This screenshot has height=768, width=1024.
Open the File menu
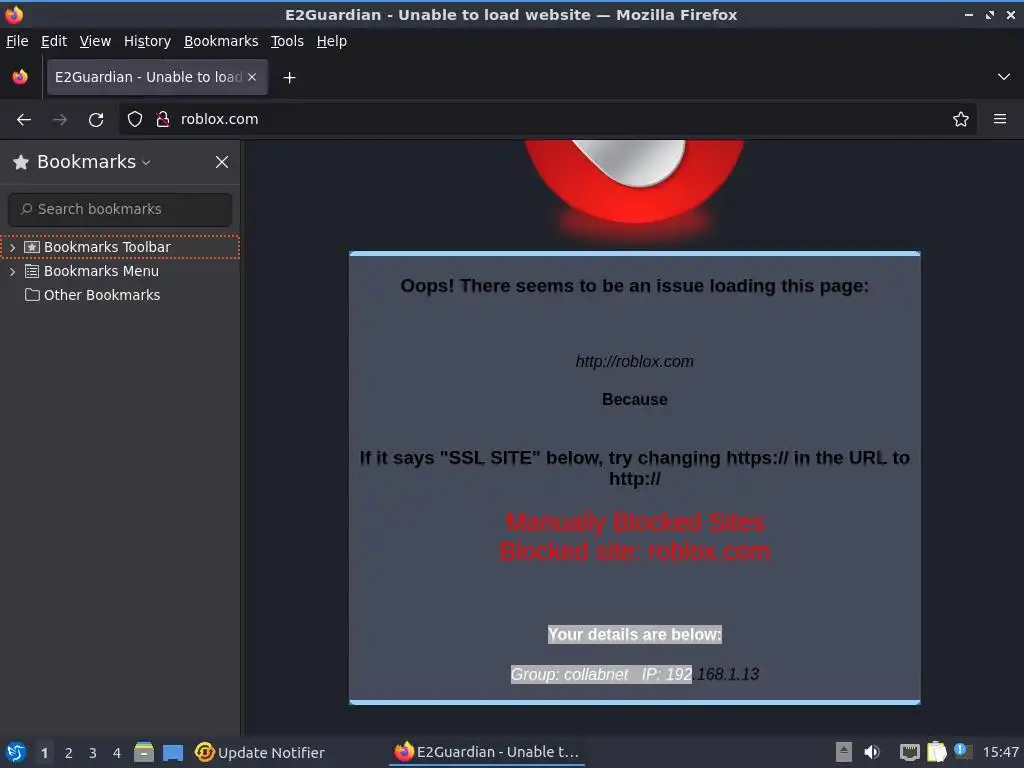point(17,41)
